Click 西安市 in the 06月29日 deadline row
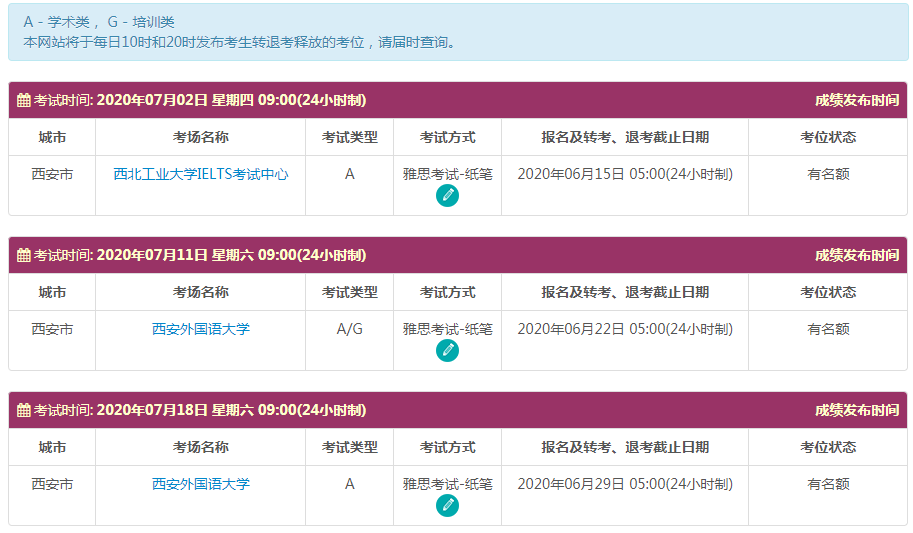 (x=52, y=484)
